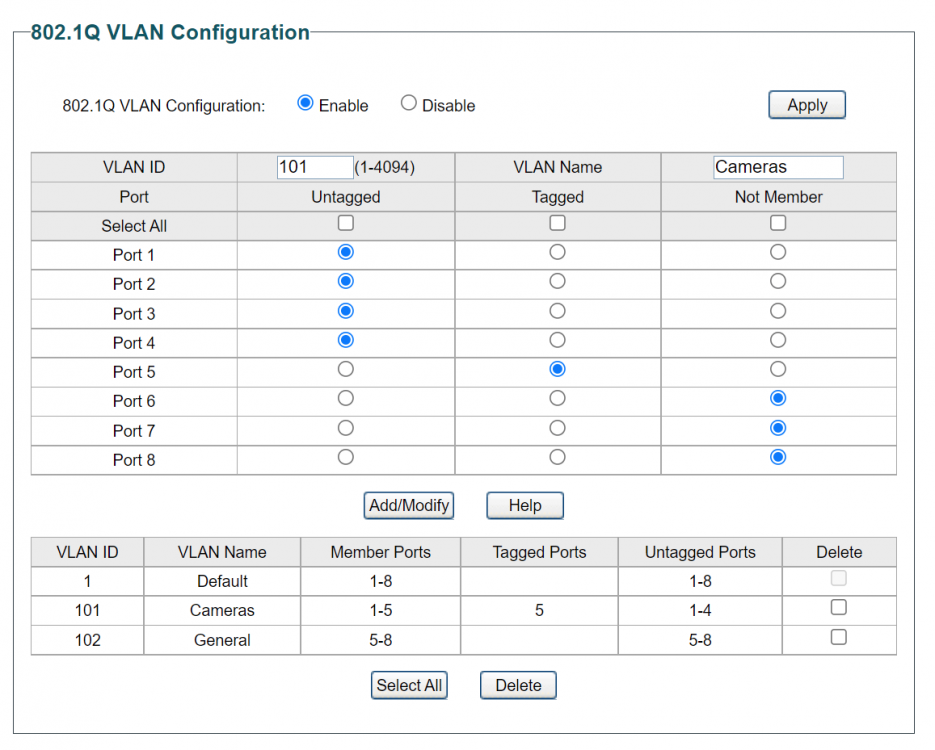Focus the VLAN ID input field
This screenshot has height=750, width=935.
(x=315, y=167)
